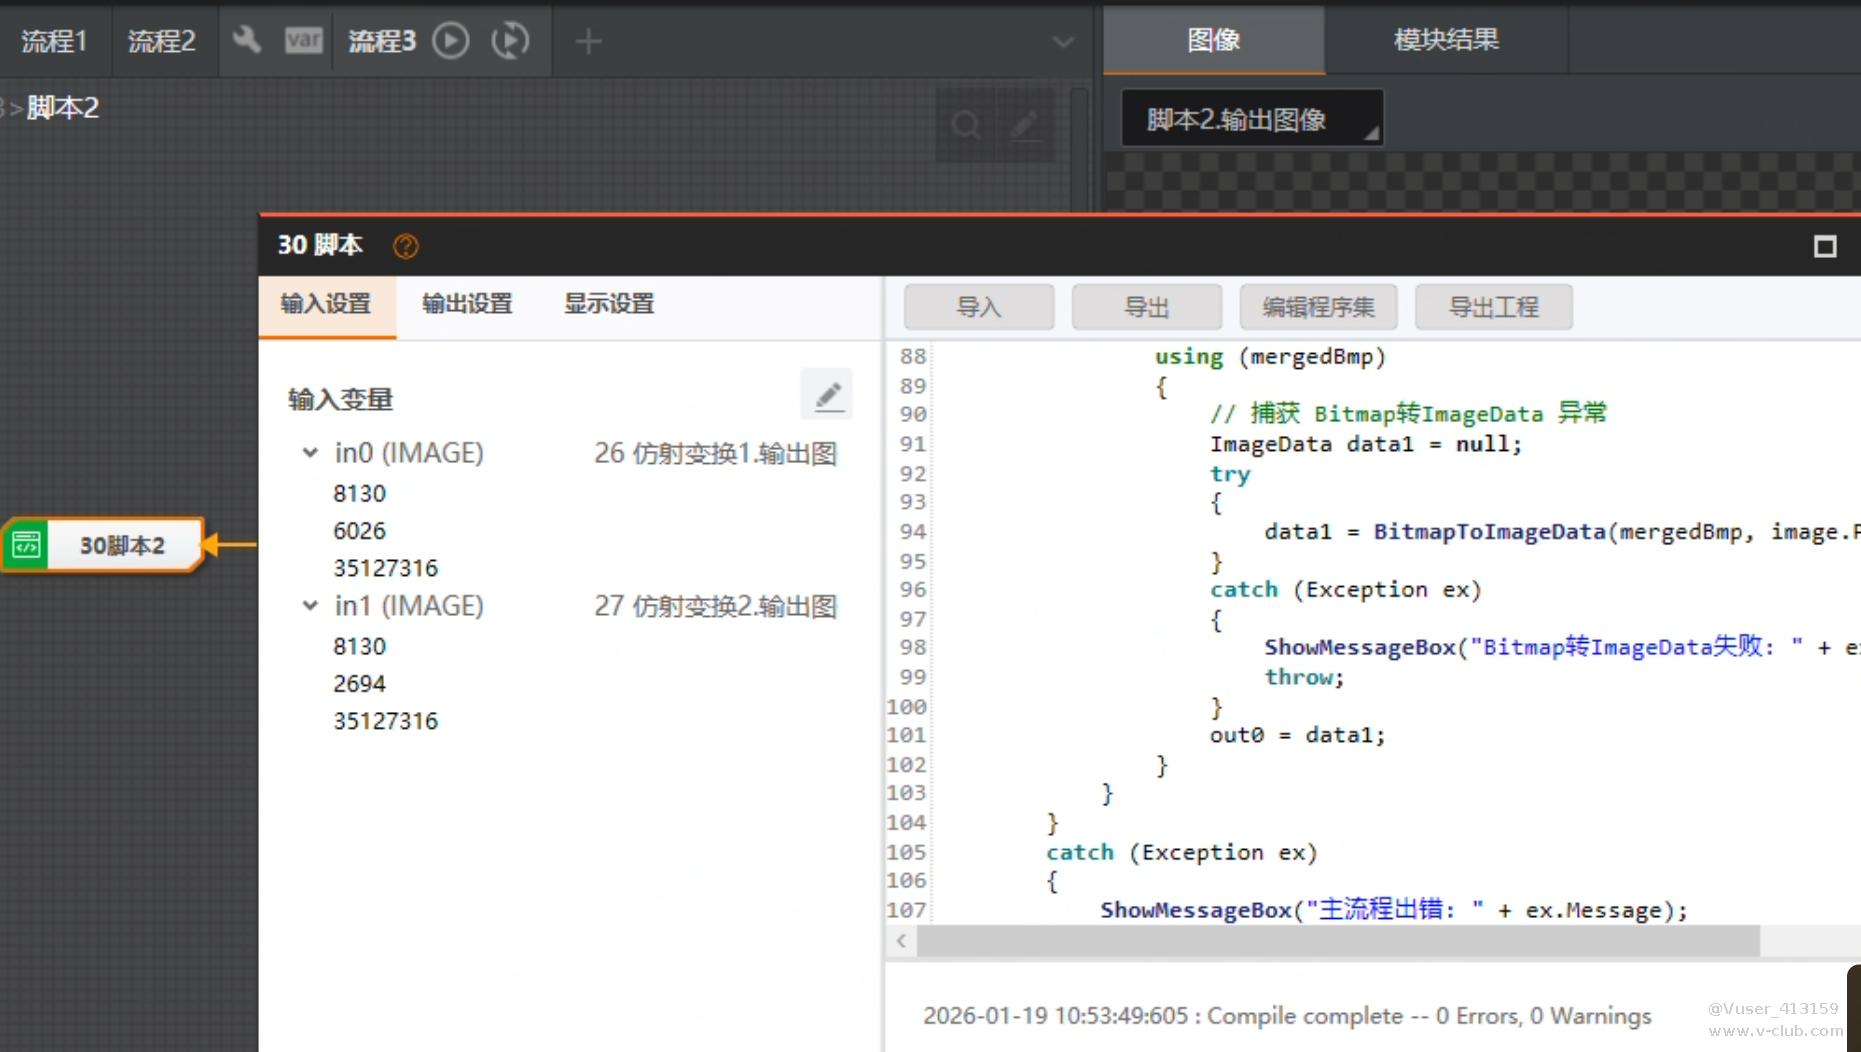Open the 脚本2.输出图像 dropdown
The height and width of the screenshot is (1052, 1861).
pyautogui.click(x=1251, y=119)
